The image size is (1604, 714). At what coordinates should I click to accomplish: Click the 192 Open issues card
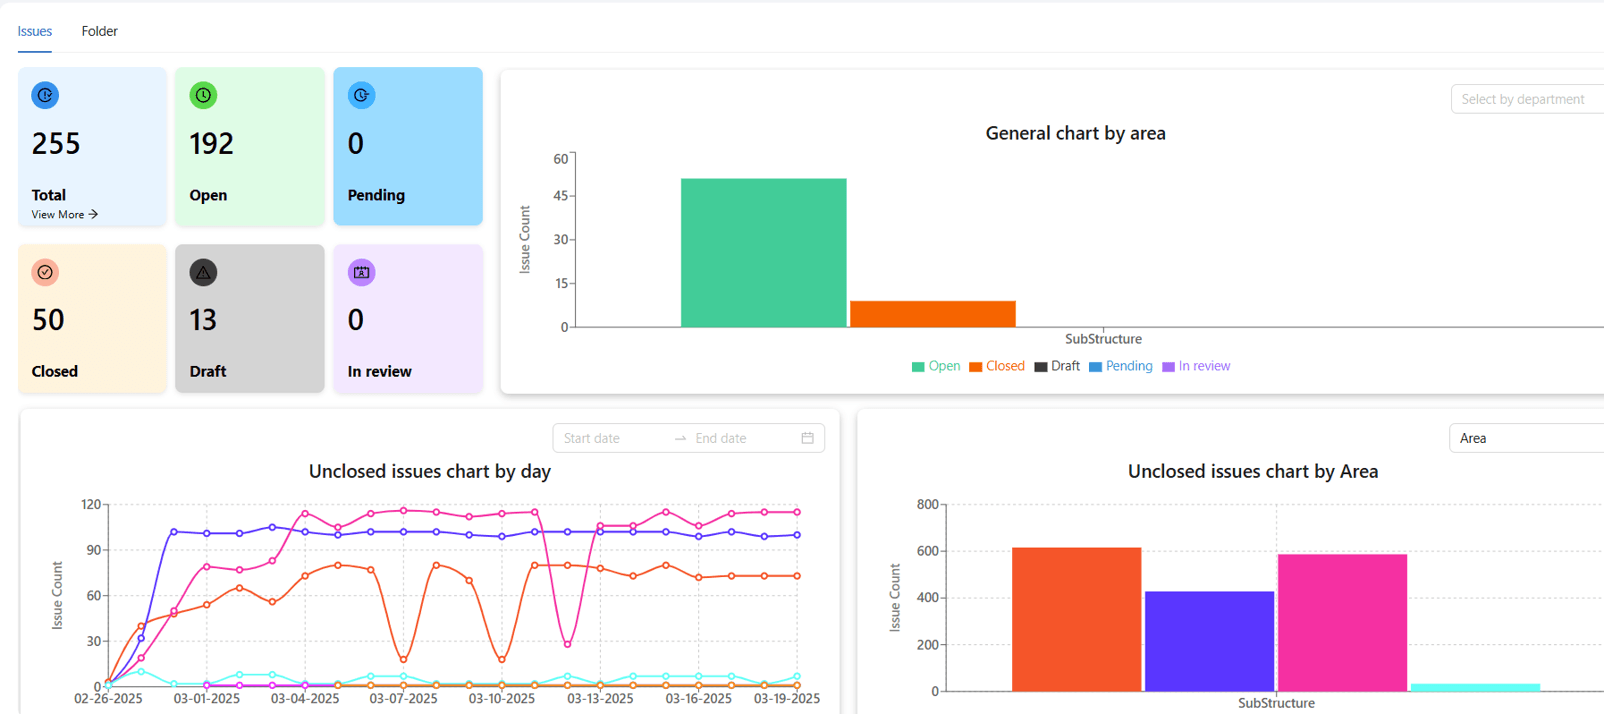[250, 146]
